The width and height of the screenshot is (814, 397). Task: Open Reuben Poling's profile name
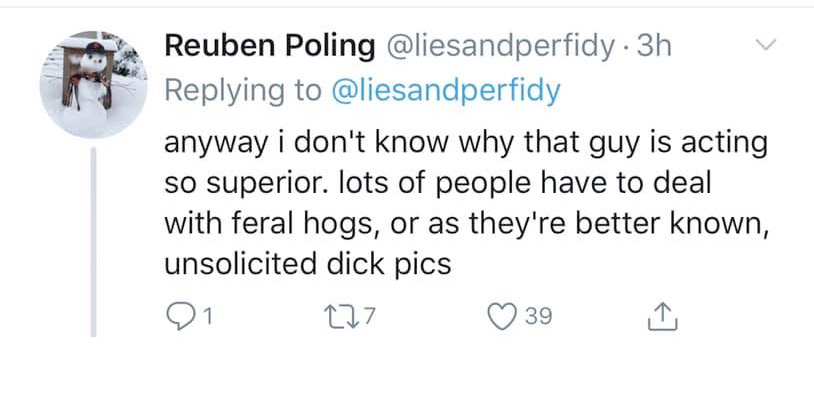click(270, 47)
